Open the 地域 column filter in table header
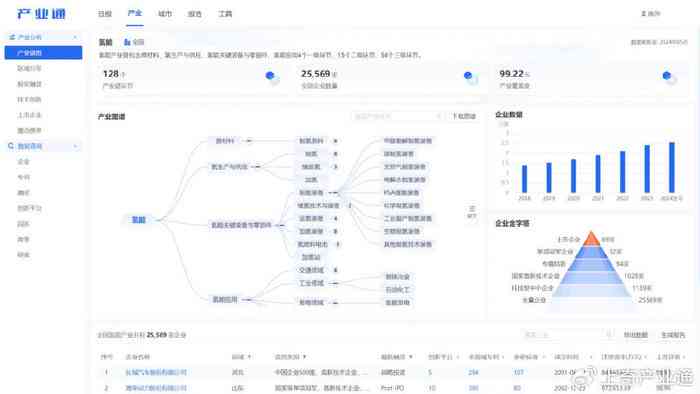The width and height of the screenshot is (700, 394). (249, 357)
